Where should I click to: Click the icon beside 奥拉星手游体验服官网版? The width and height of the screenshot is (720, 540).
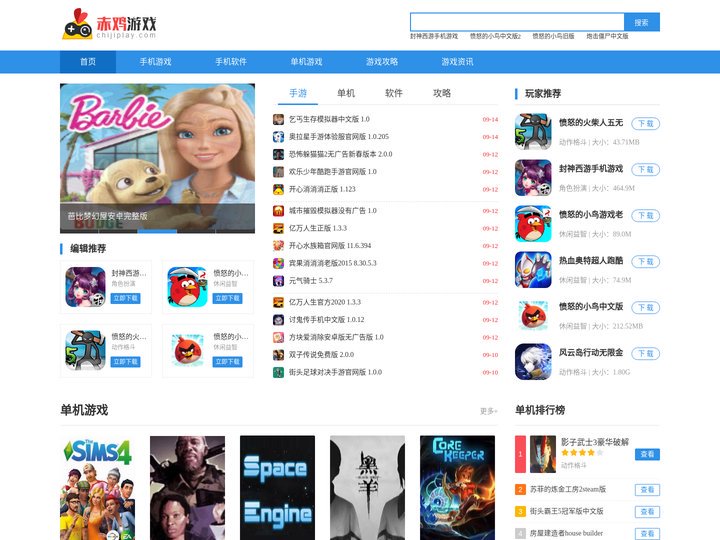[x=278, y=137]
